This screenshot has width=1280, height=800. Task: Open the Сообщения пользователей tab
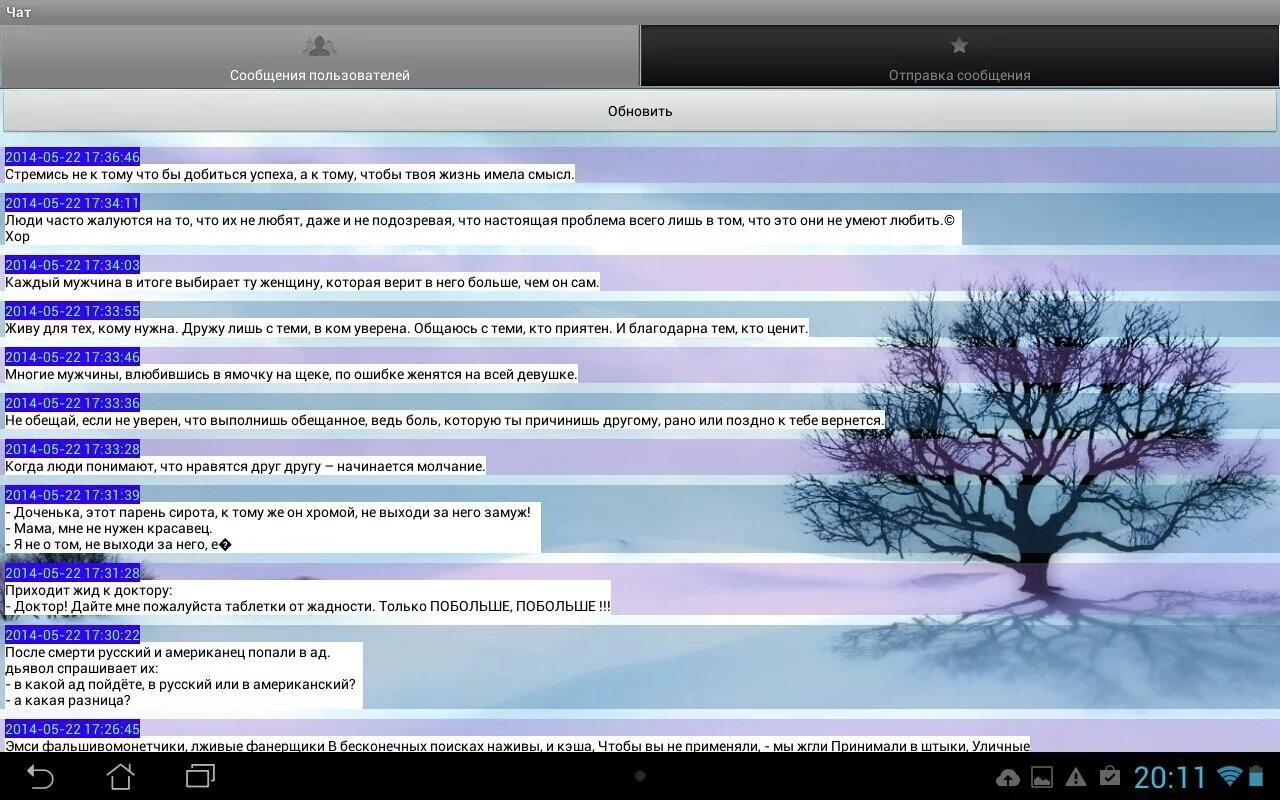pos(319,56)
